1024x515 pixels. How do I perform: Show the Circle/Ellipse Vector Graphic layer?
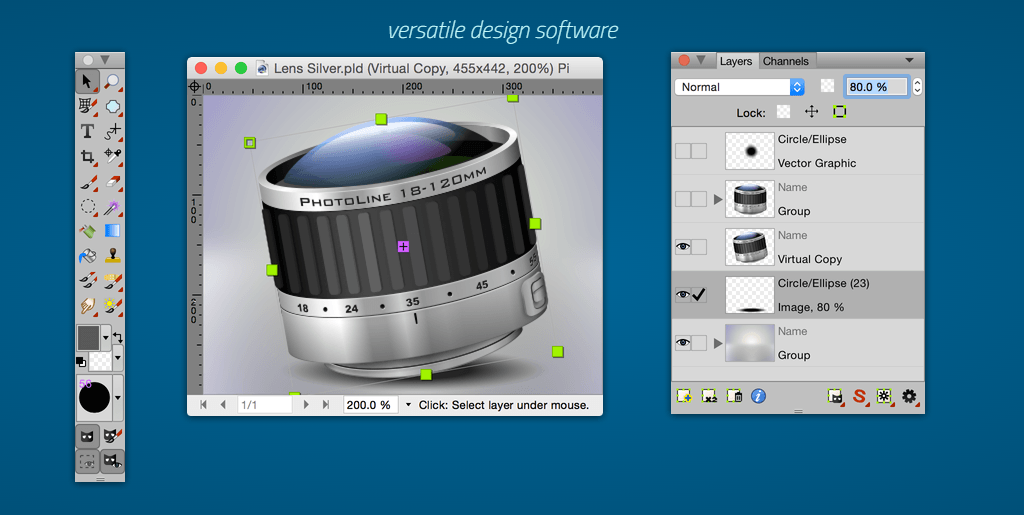(x=683, y=151)
